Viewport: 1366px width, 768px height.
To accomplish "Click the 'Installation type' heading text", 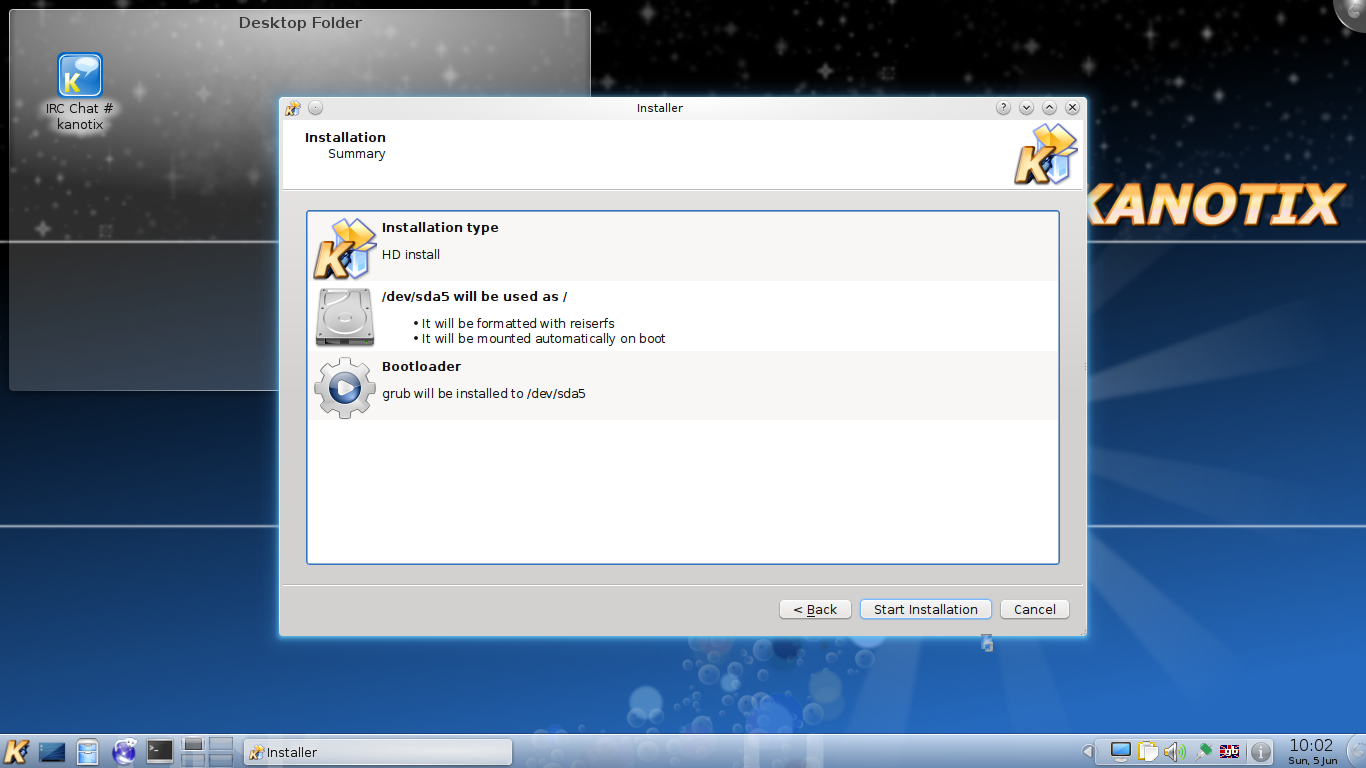I will pyautogui.click(x=440, y=228).
